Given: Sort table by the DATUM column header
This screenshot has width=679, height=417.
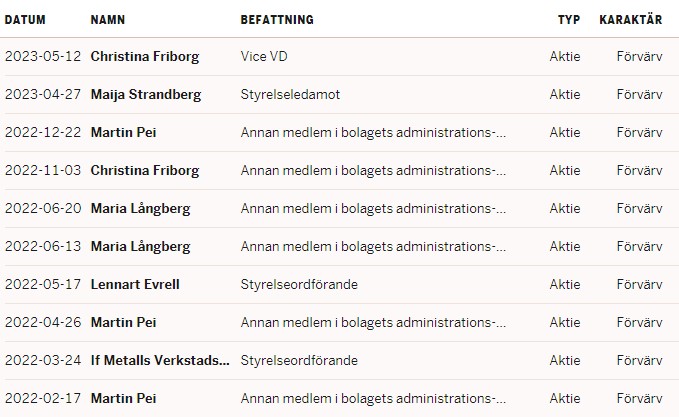Looking at the screenshot, I should (25, 20).
